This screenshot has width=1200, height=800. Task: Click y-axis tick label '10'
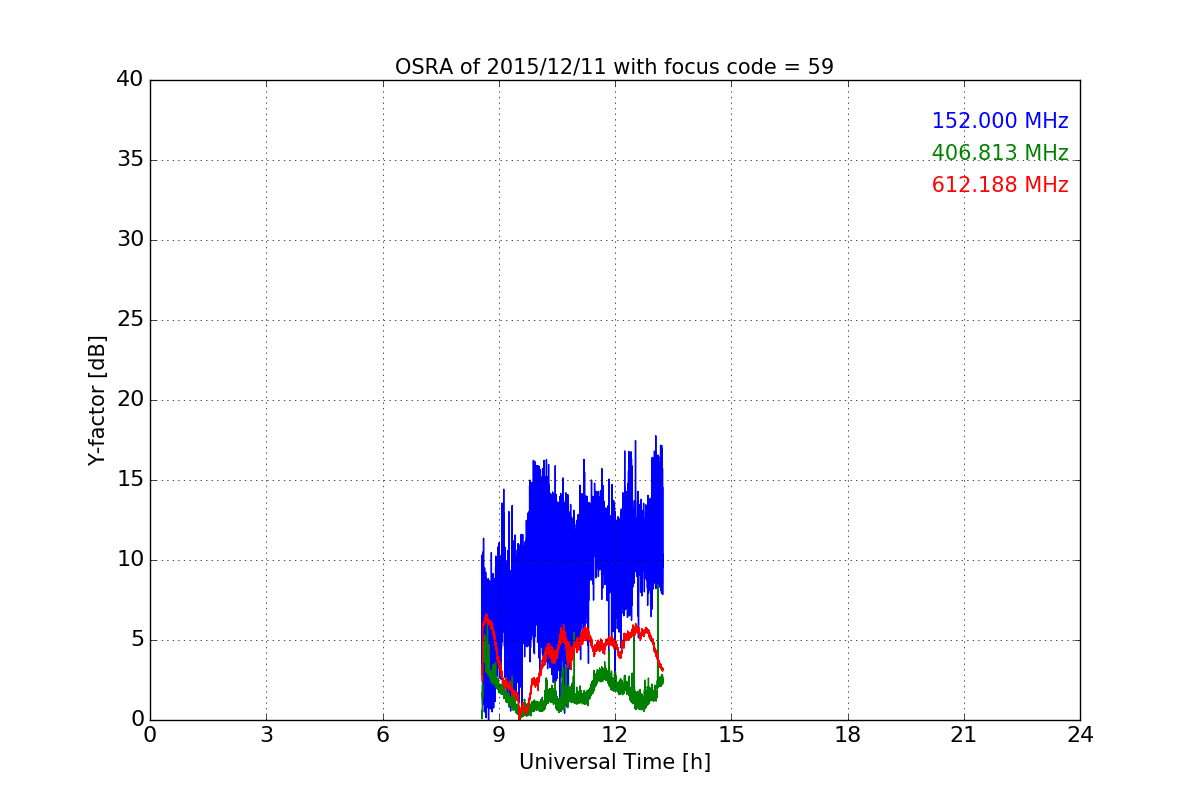coord(130,560)
